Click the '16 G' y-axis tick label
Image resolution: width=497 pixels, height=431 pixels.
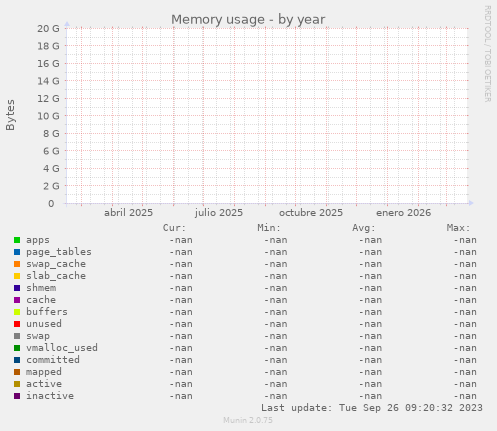point(48,63)
